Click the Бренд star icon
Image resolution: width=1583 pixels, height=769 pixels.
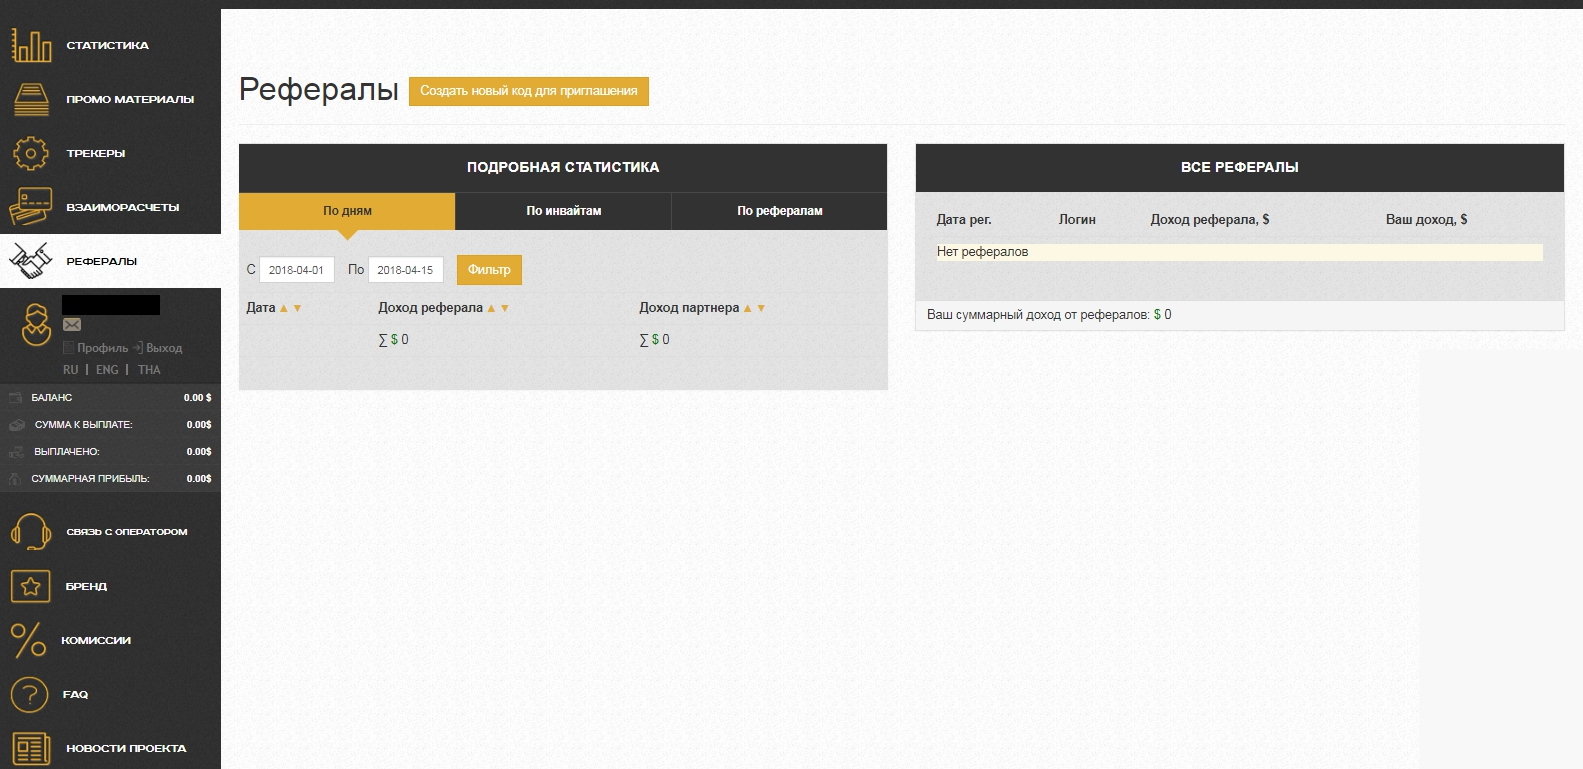coord(31,586)
